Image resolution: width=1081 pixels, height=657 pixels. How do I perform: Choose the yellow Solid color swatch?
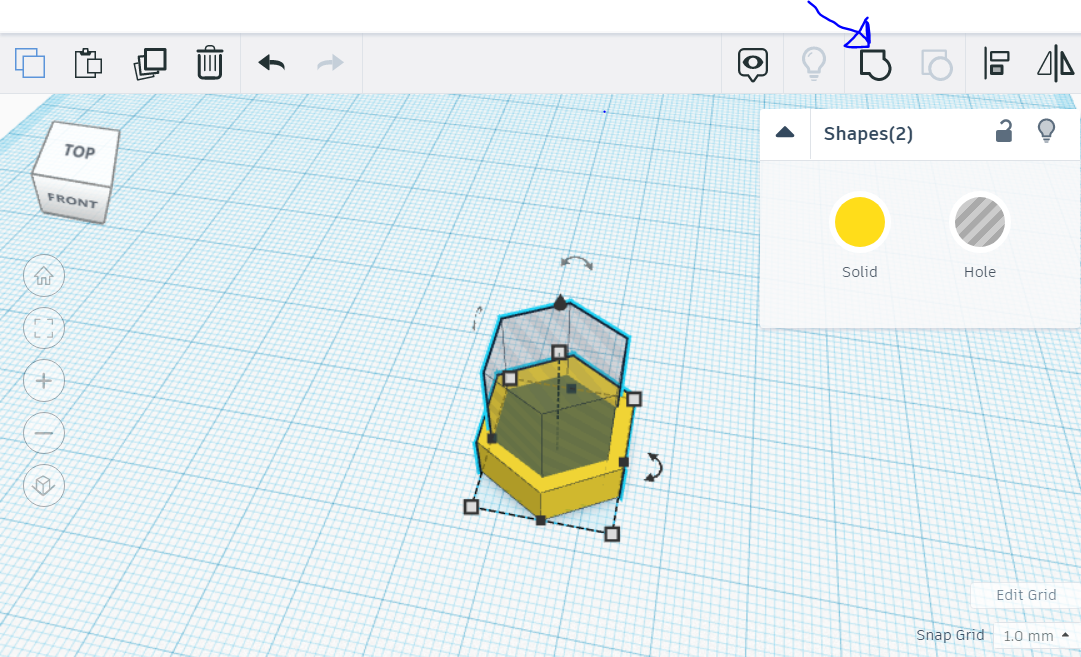860,222
